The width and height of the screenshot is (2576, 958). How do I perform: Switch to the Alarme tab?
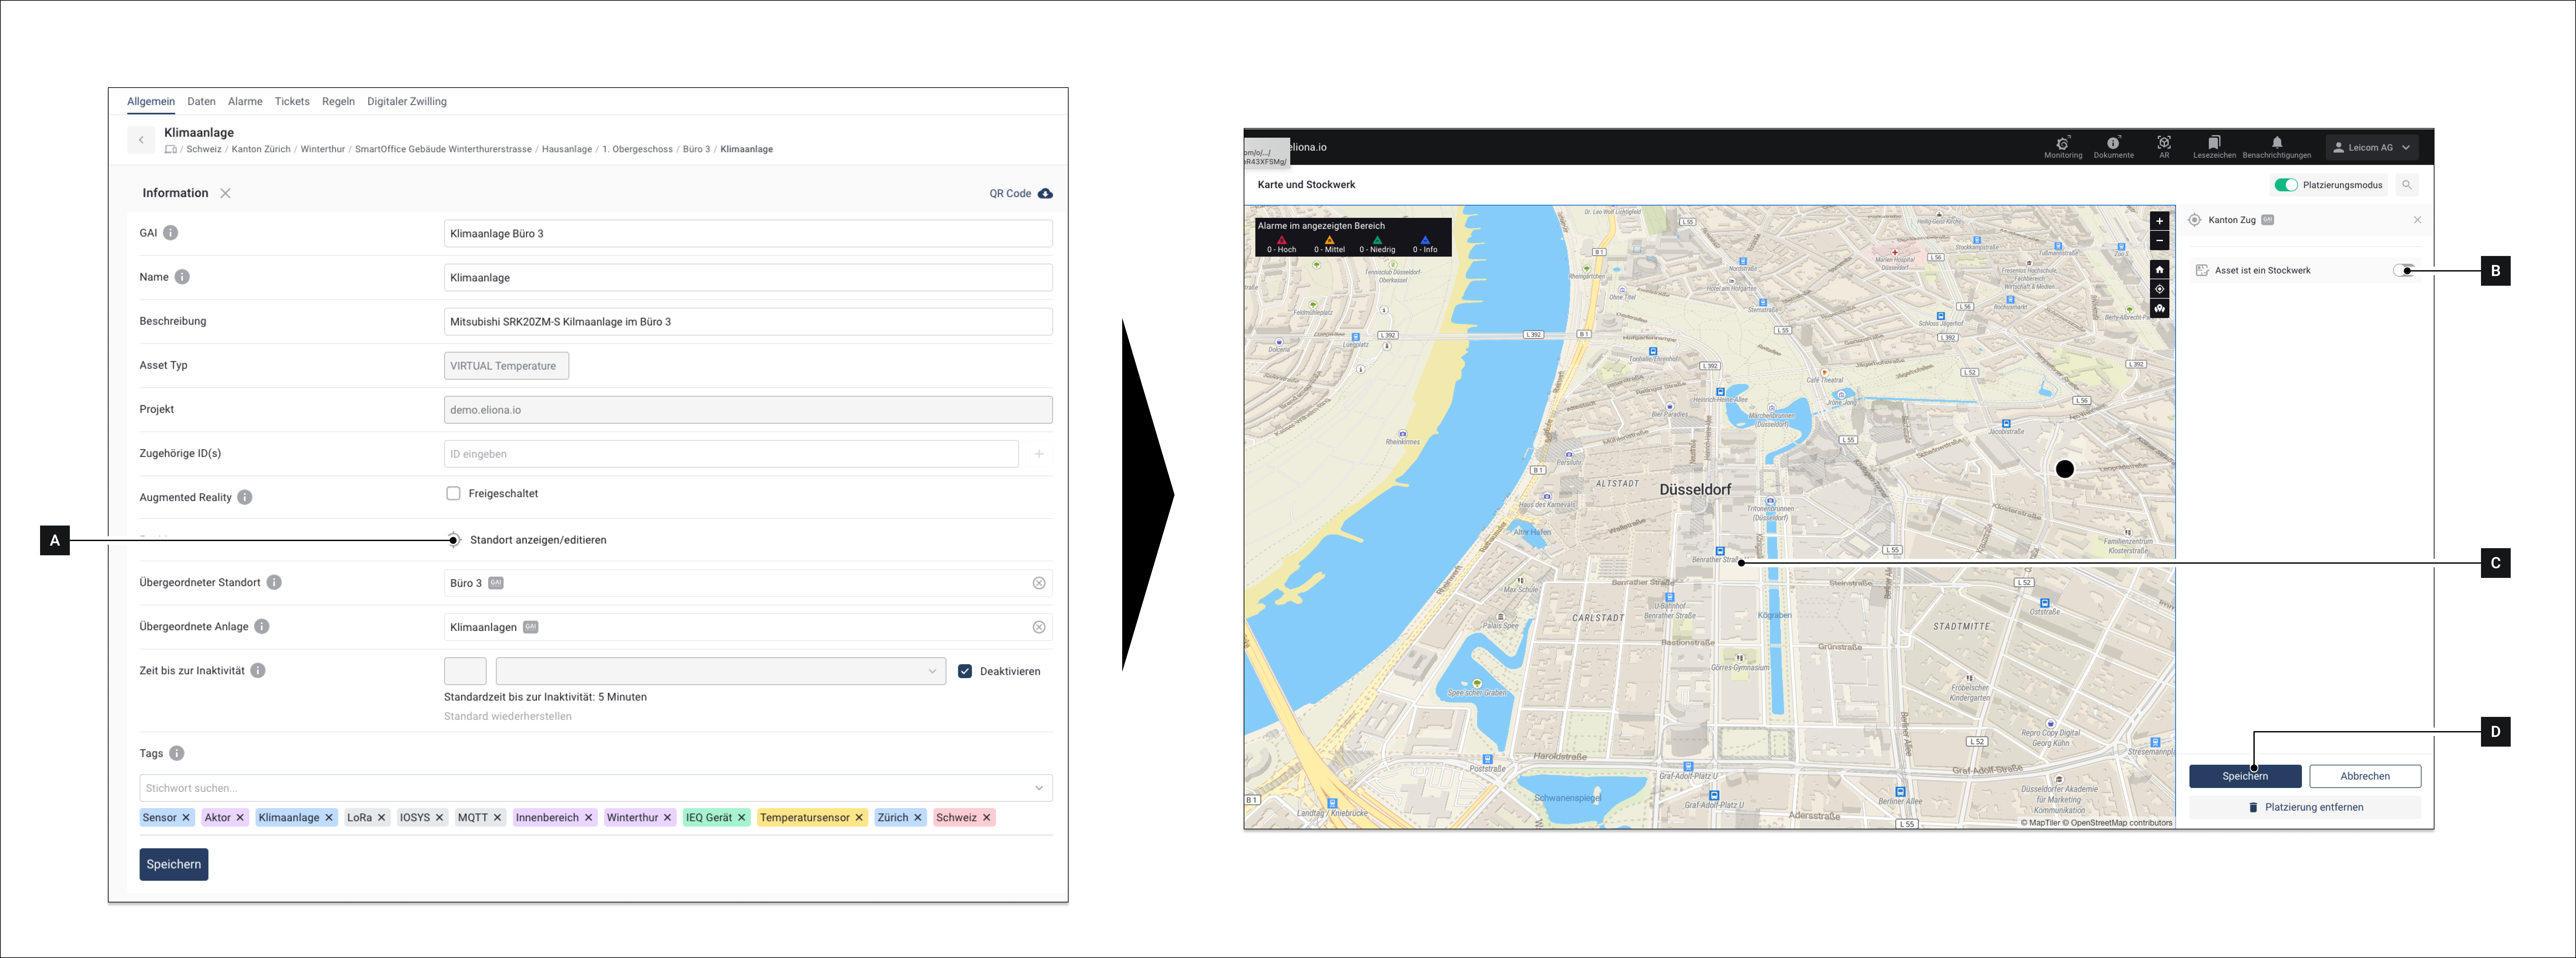tap(245, 101)
